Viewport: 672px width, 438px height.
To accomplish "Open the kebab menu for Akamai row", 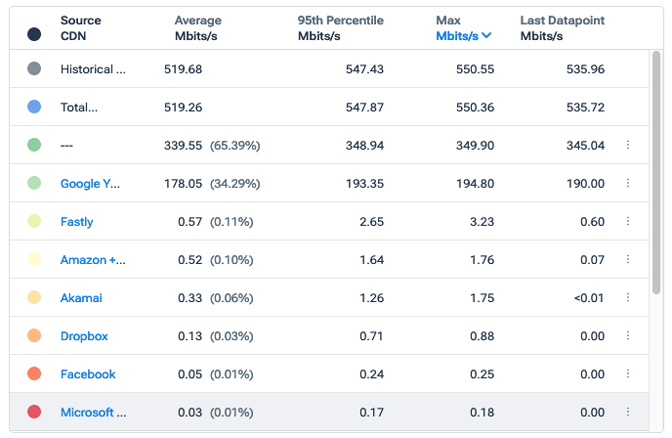I will (628, 298).
